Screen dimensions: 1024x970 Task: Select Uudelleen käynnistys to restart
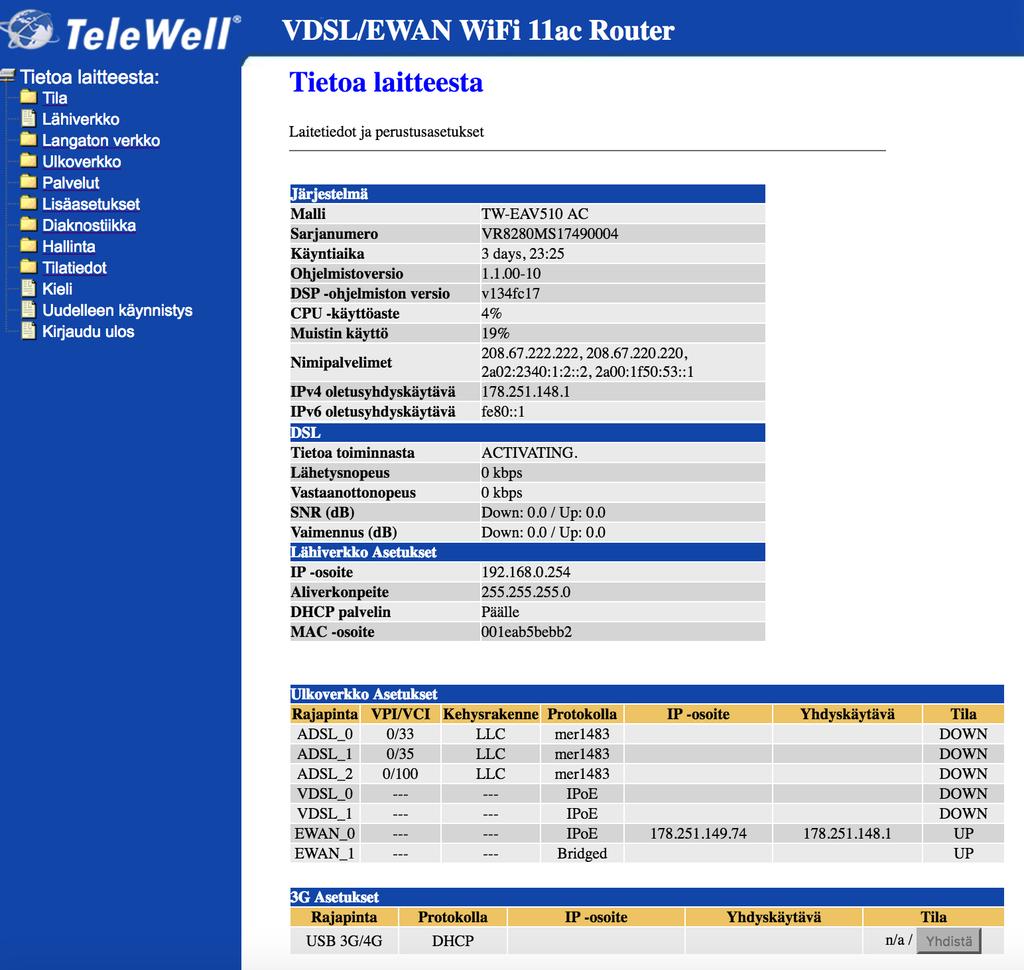[118, 310]
